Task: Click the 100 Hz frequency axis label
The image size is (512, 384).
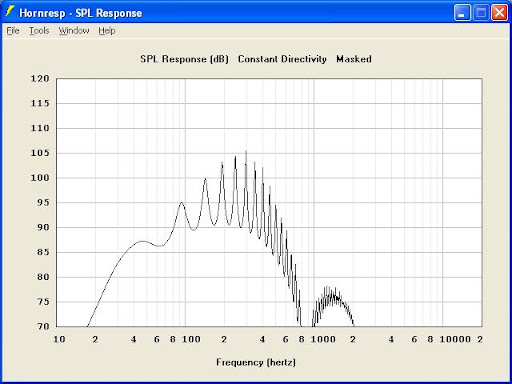Action: (x=191, y=339)
